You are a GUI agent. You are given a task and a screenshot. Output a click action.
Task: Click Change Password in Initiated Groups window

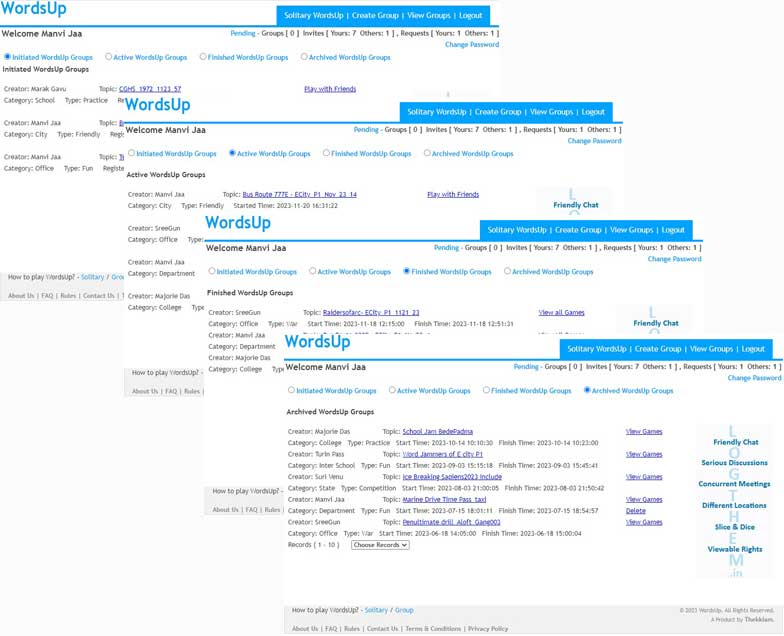(x=472, y=44)
